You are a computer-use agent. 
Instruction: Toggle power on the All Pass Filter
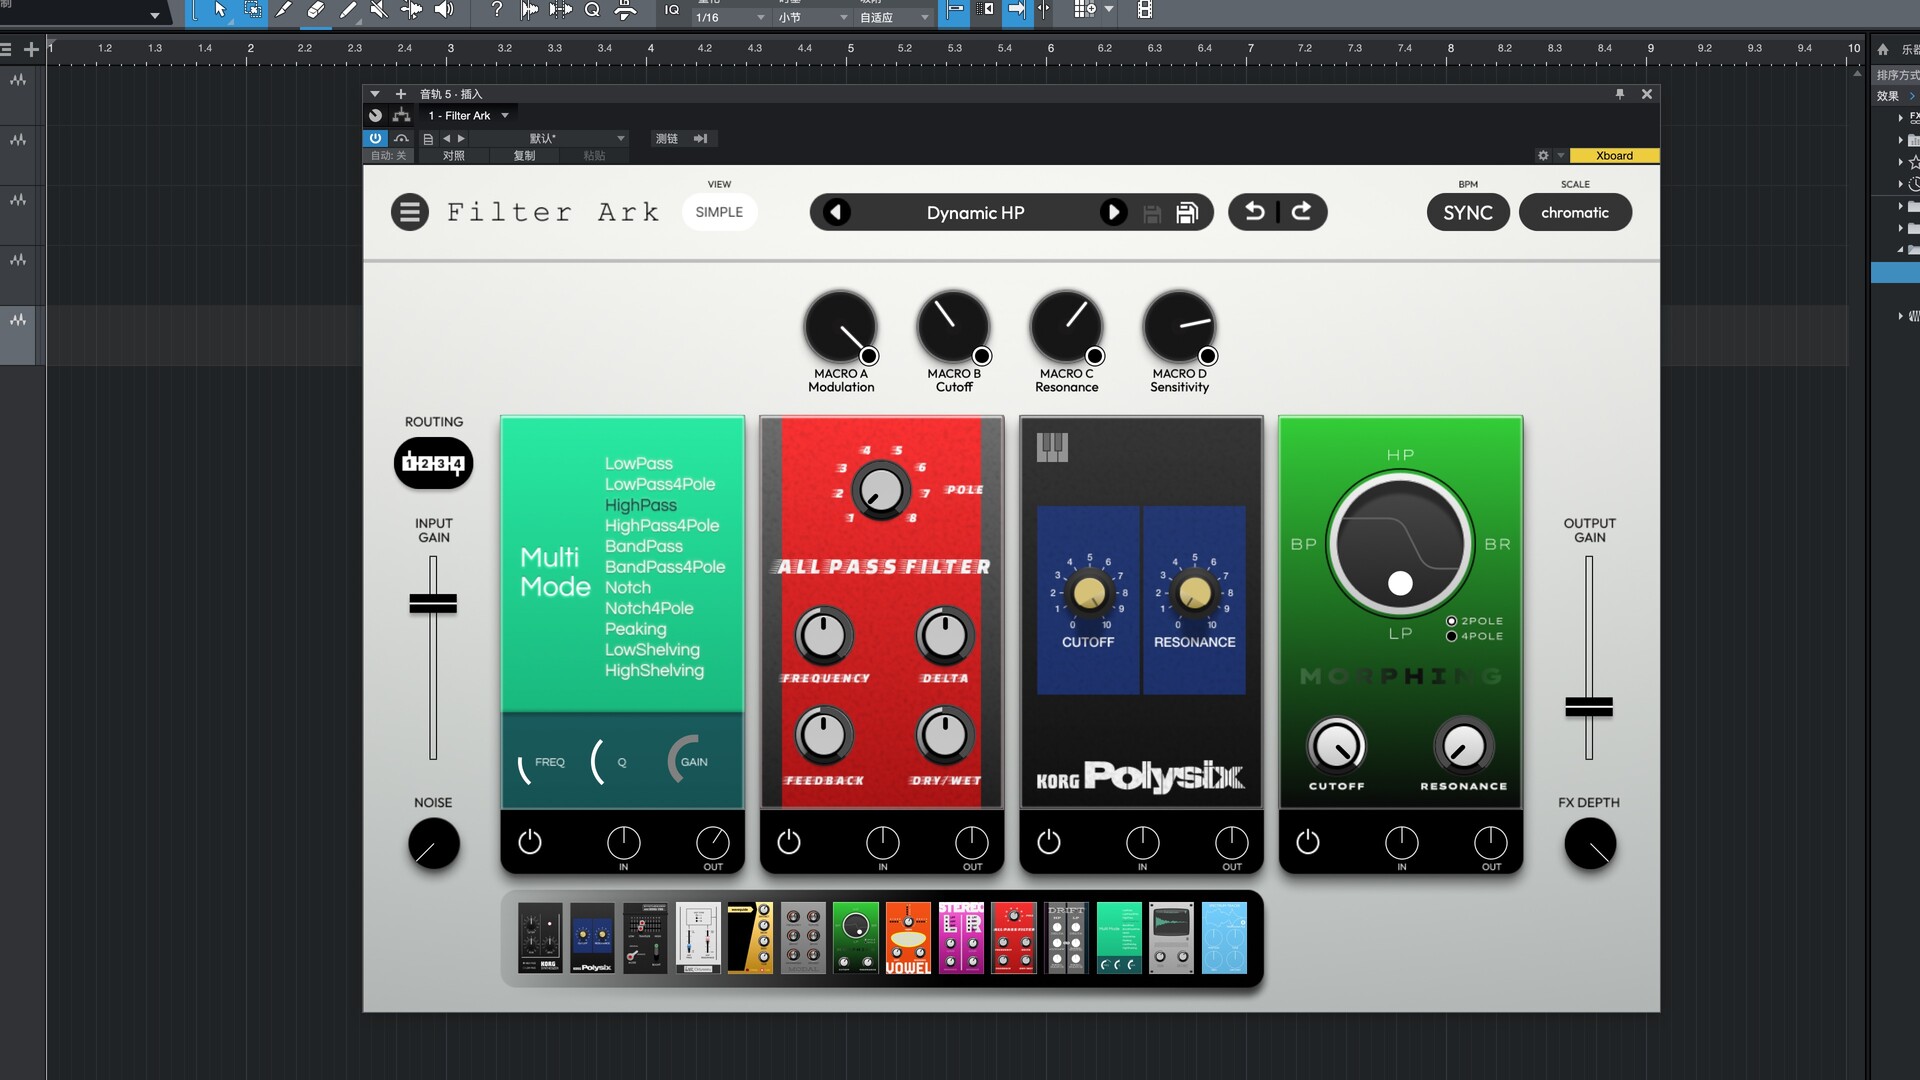pos(789,842)
